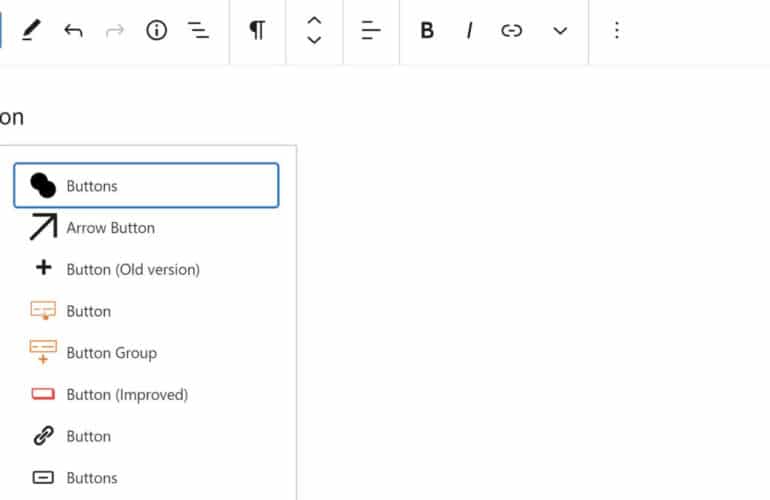This screenshot has width=770, height=500.
Task: Open the document Details info icon
Action: pos(157,31)
